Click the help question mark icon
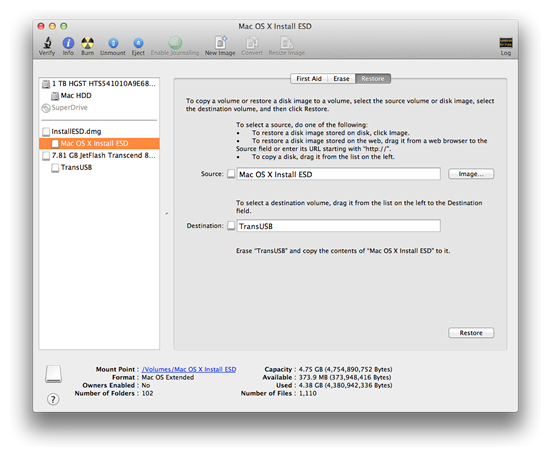 coord(53,399)
